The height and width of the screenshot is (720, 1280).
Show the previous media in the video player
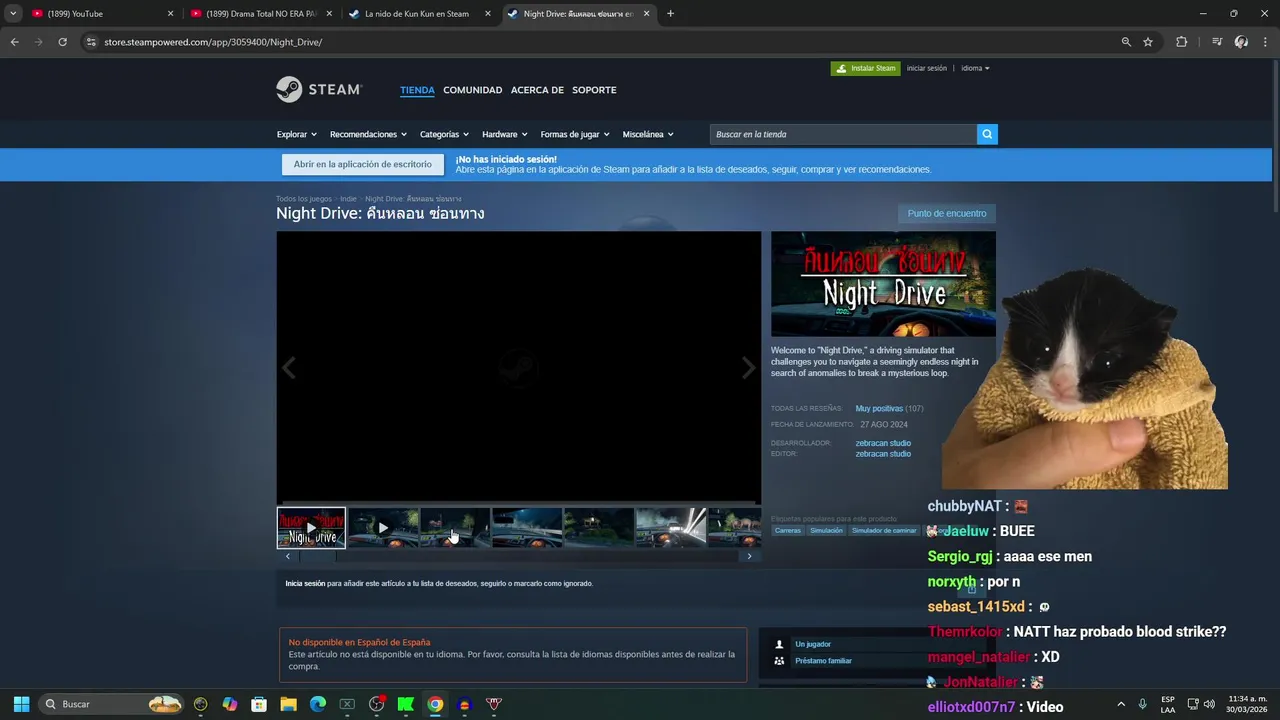coord(289,368)
